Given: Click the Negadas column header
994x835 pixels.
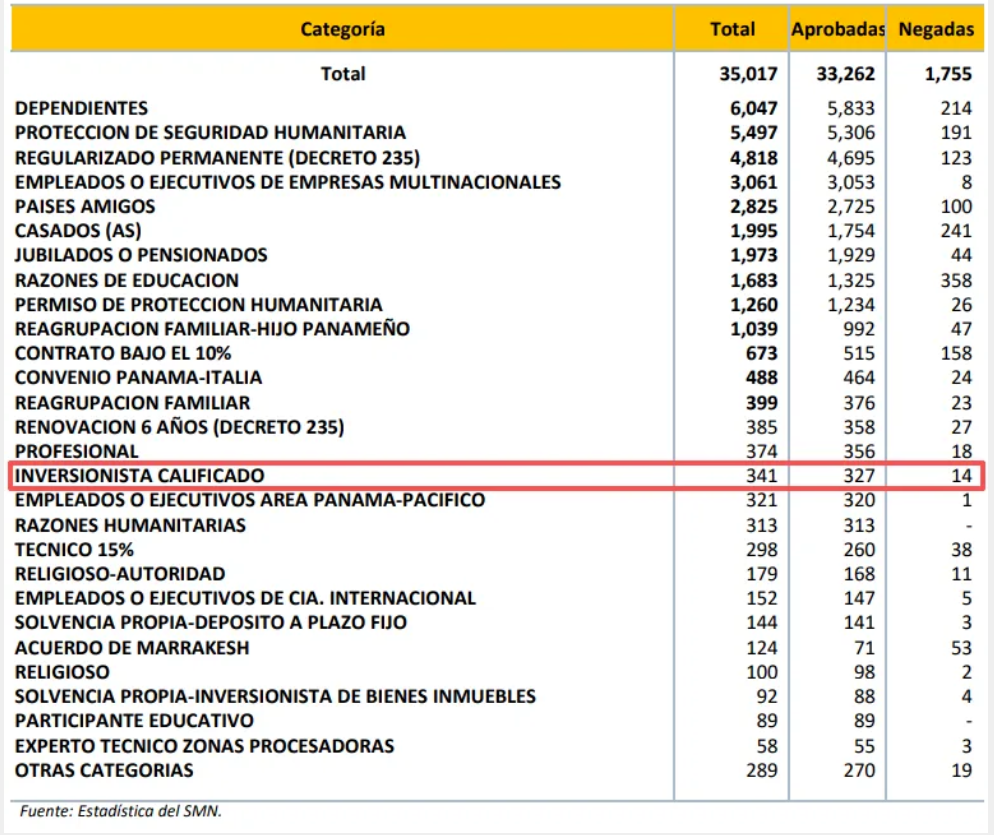Looking at the screenshot, I should coord(936,29).
